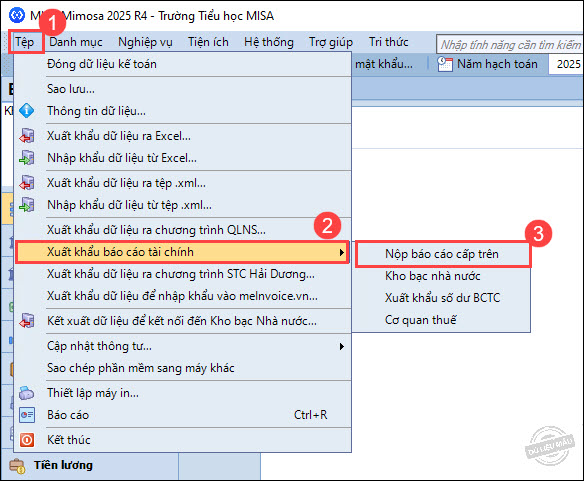Click the Thiết lập máy in printer icon
The height and width of the screenshot is (481, 584).
coord(26,393)
